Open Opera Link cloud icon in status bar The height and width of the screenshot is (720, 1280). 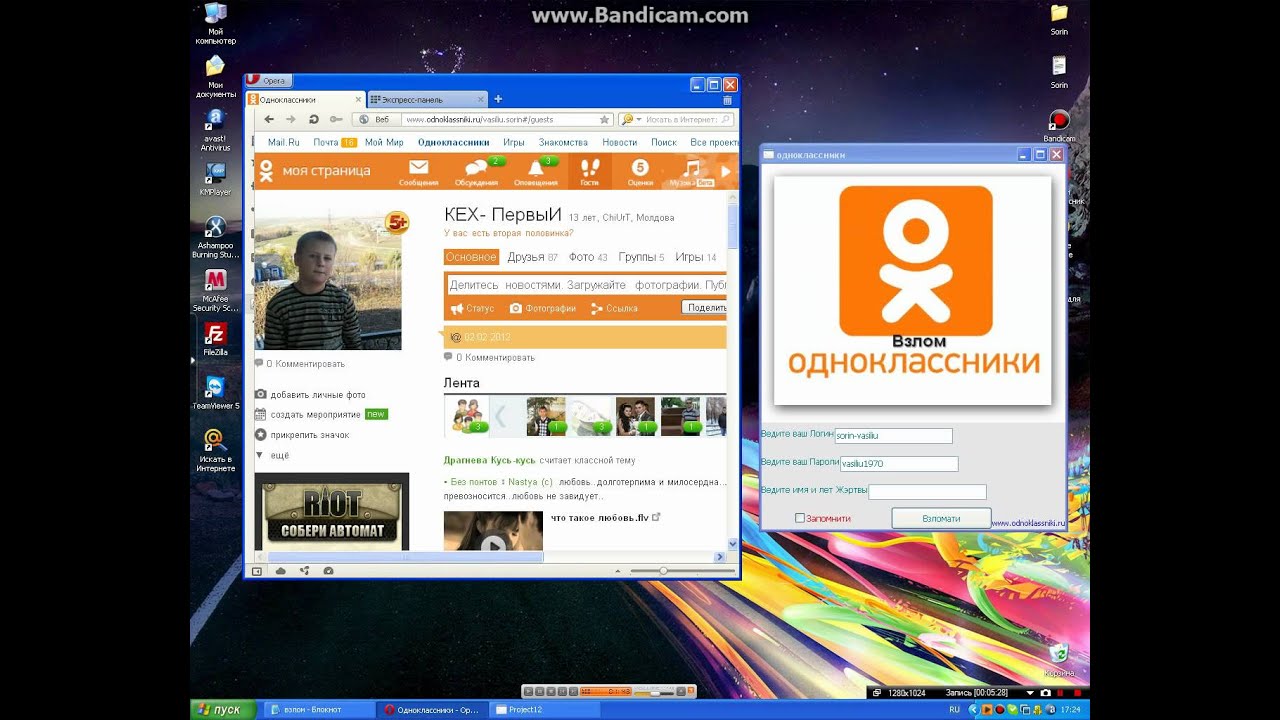(x=281, y=571)
